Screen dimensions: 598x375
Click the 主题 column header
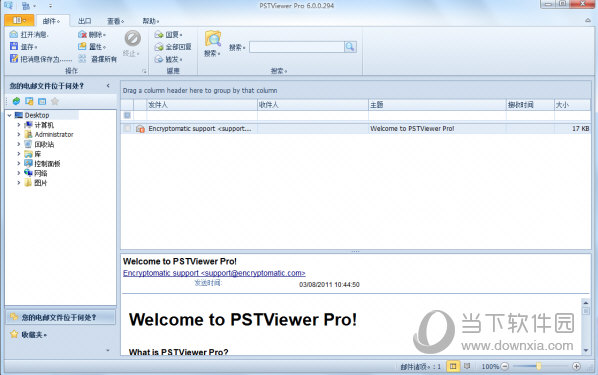pos(437,105)
